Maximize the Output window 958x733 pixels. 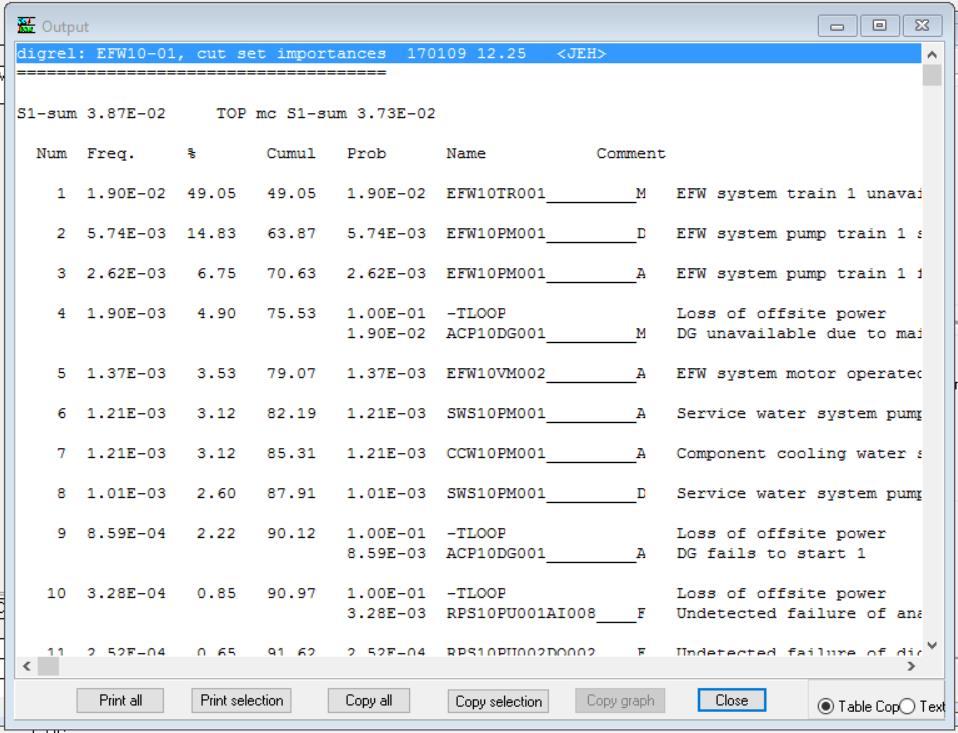click(x=879, y=26)
